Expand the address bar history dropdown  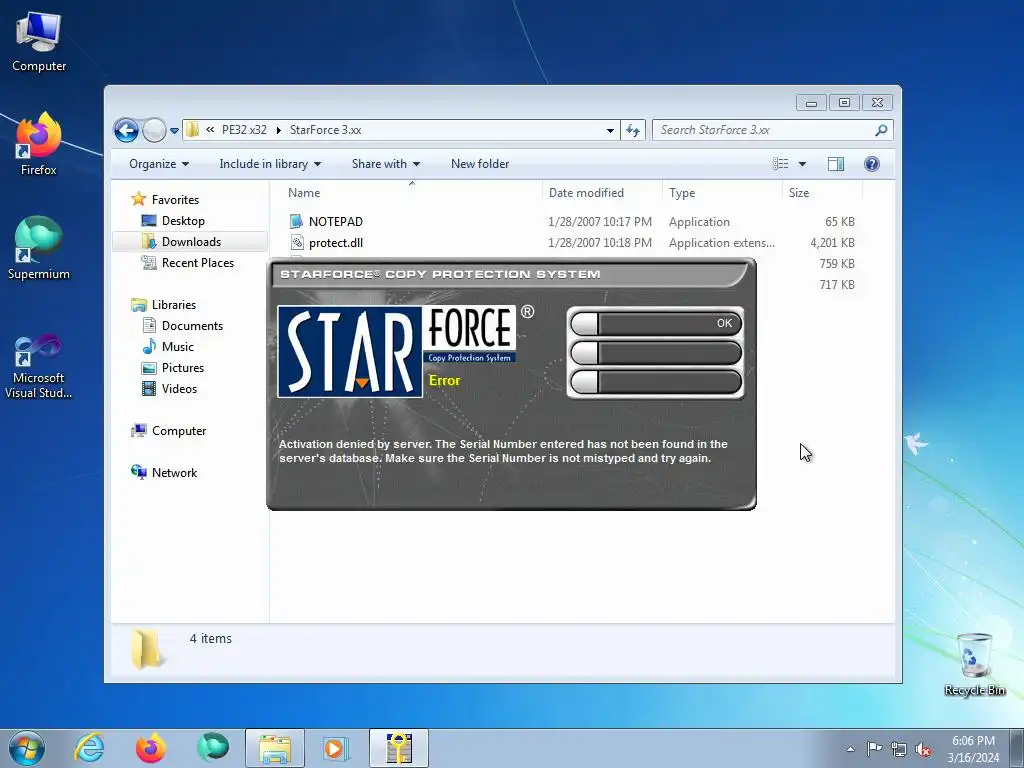click(x=610, y=131)
